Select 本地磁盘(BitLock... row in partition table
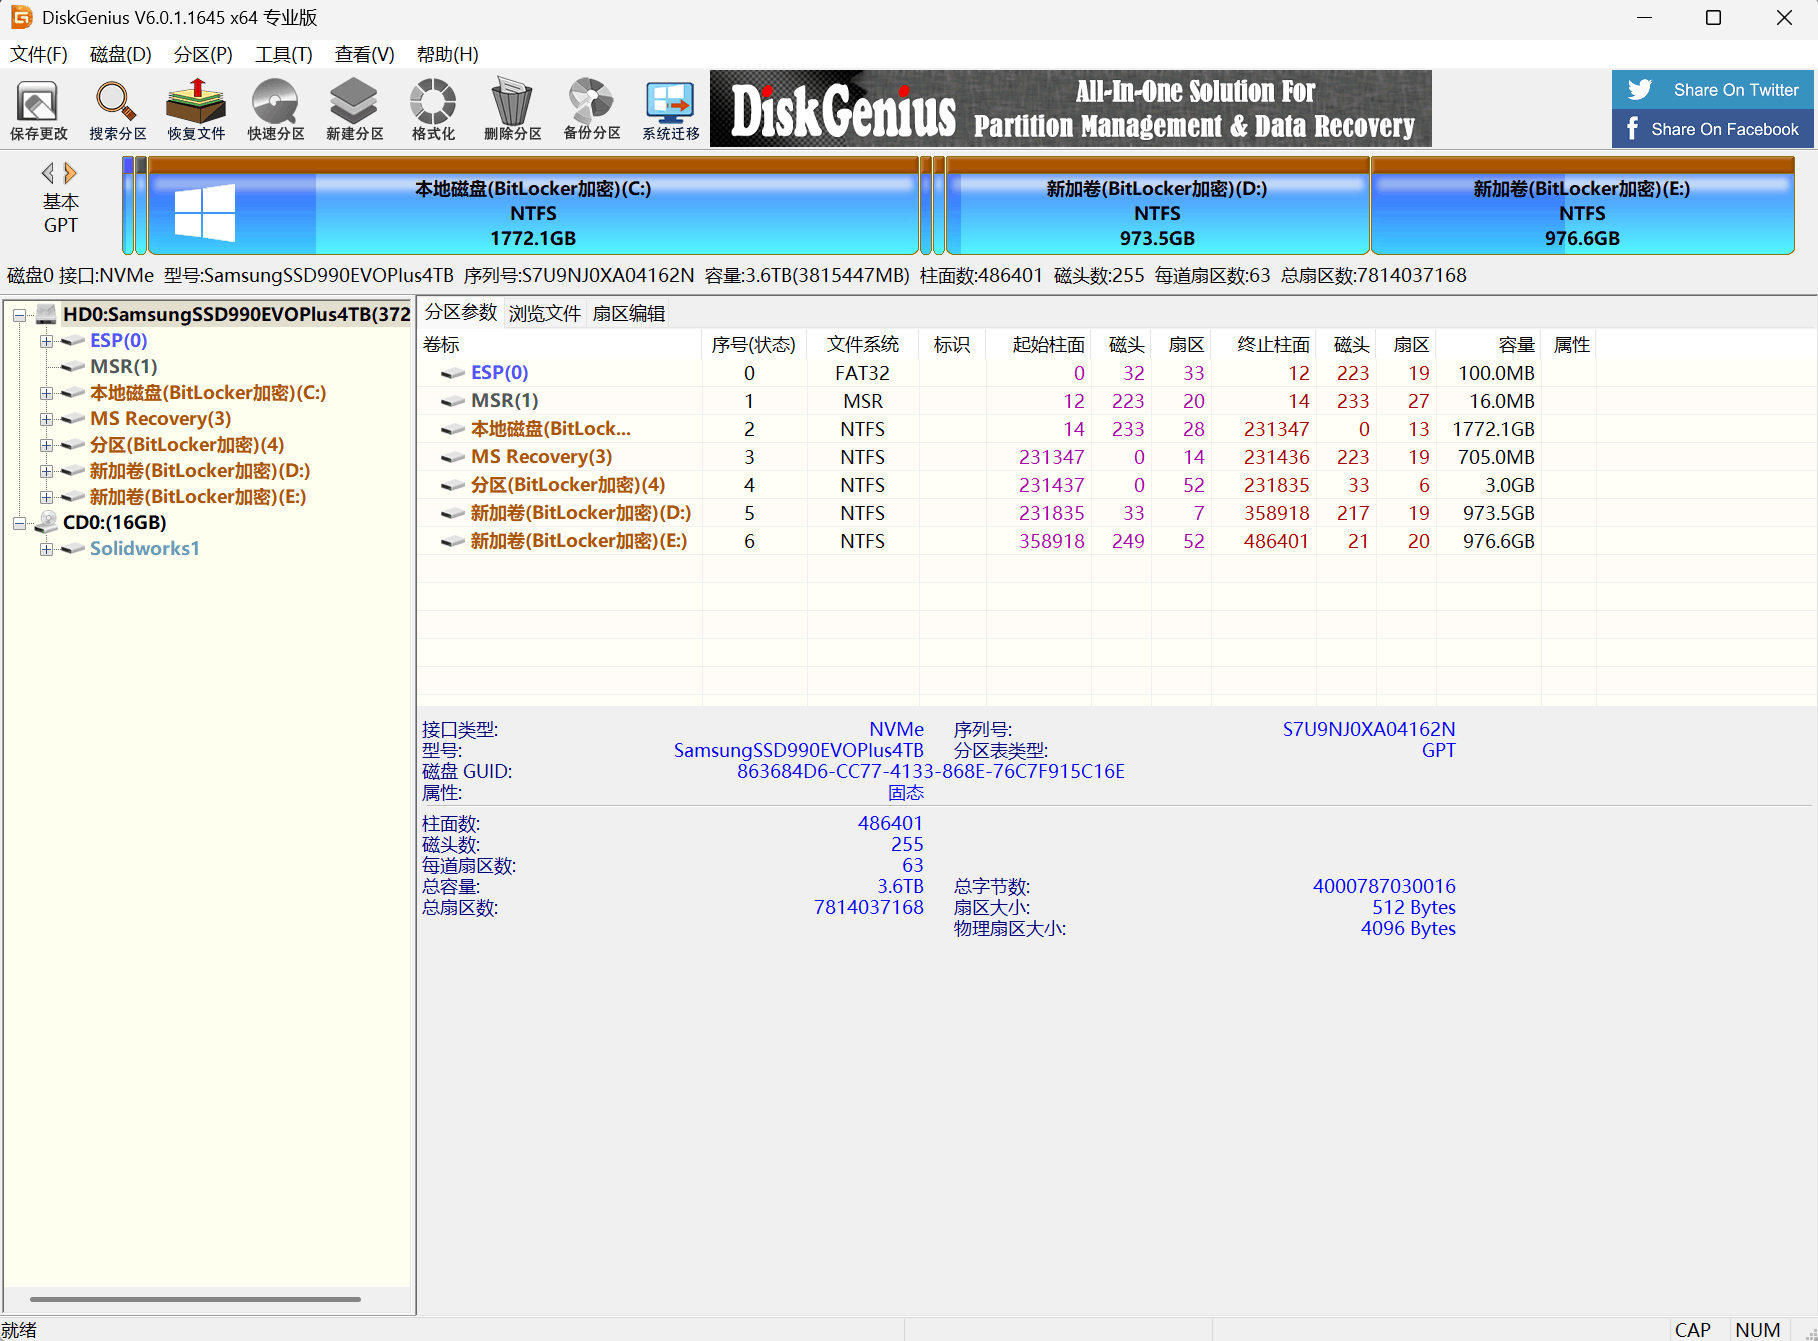 [1007, 429]
